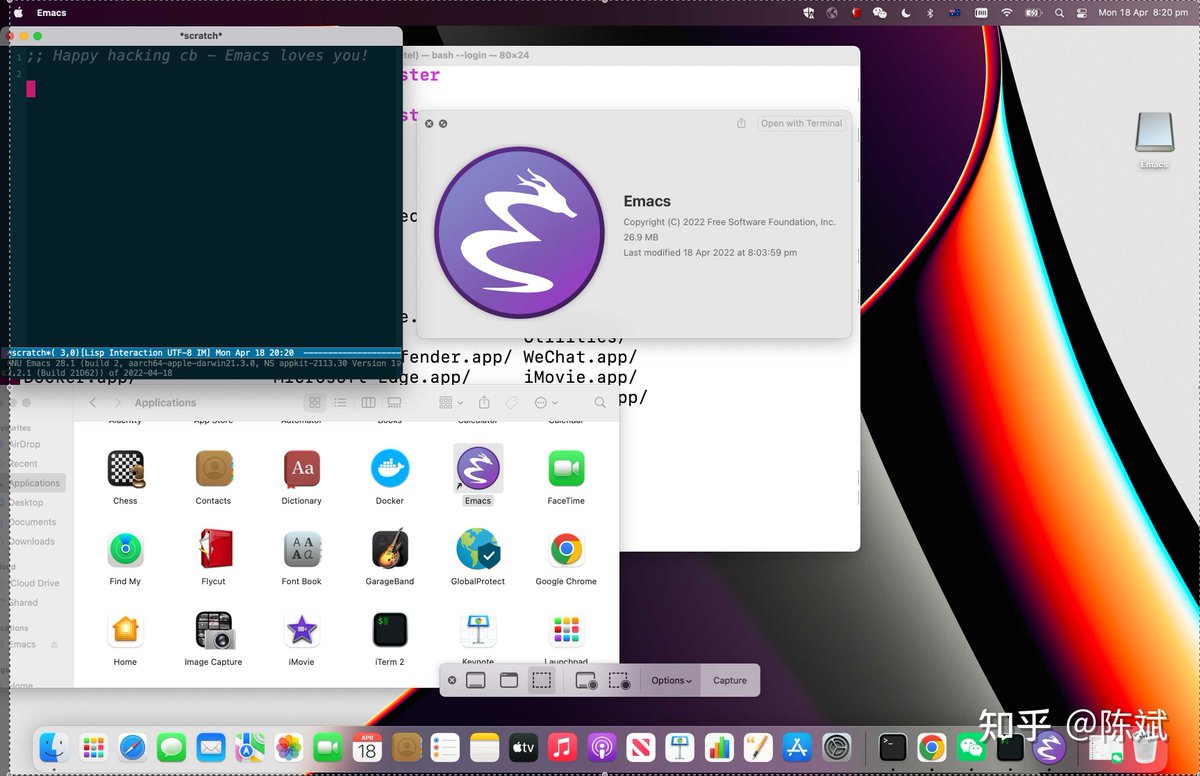
Task: Switch Finder to list view
Action: [341, 402]
